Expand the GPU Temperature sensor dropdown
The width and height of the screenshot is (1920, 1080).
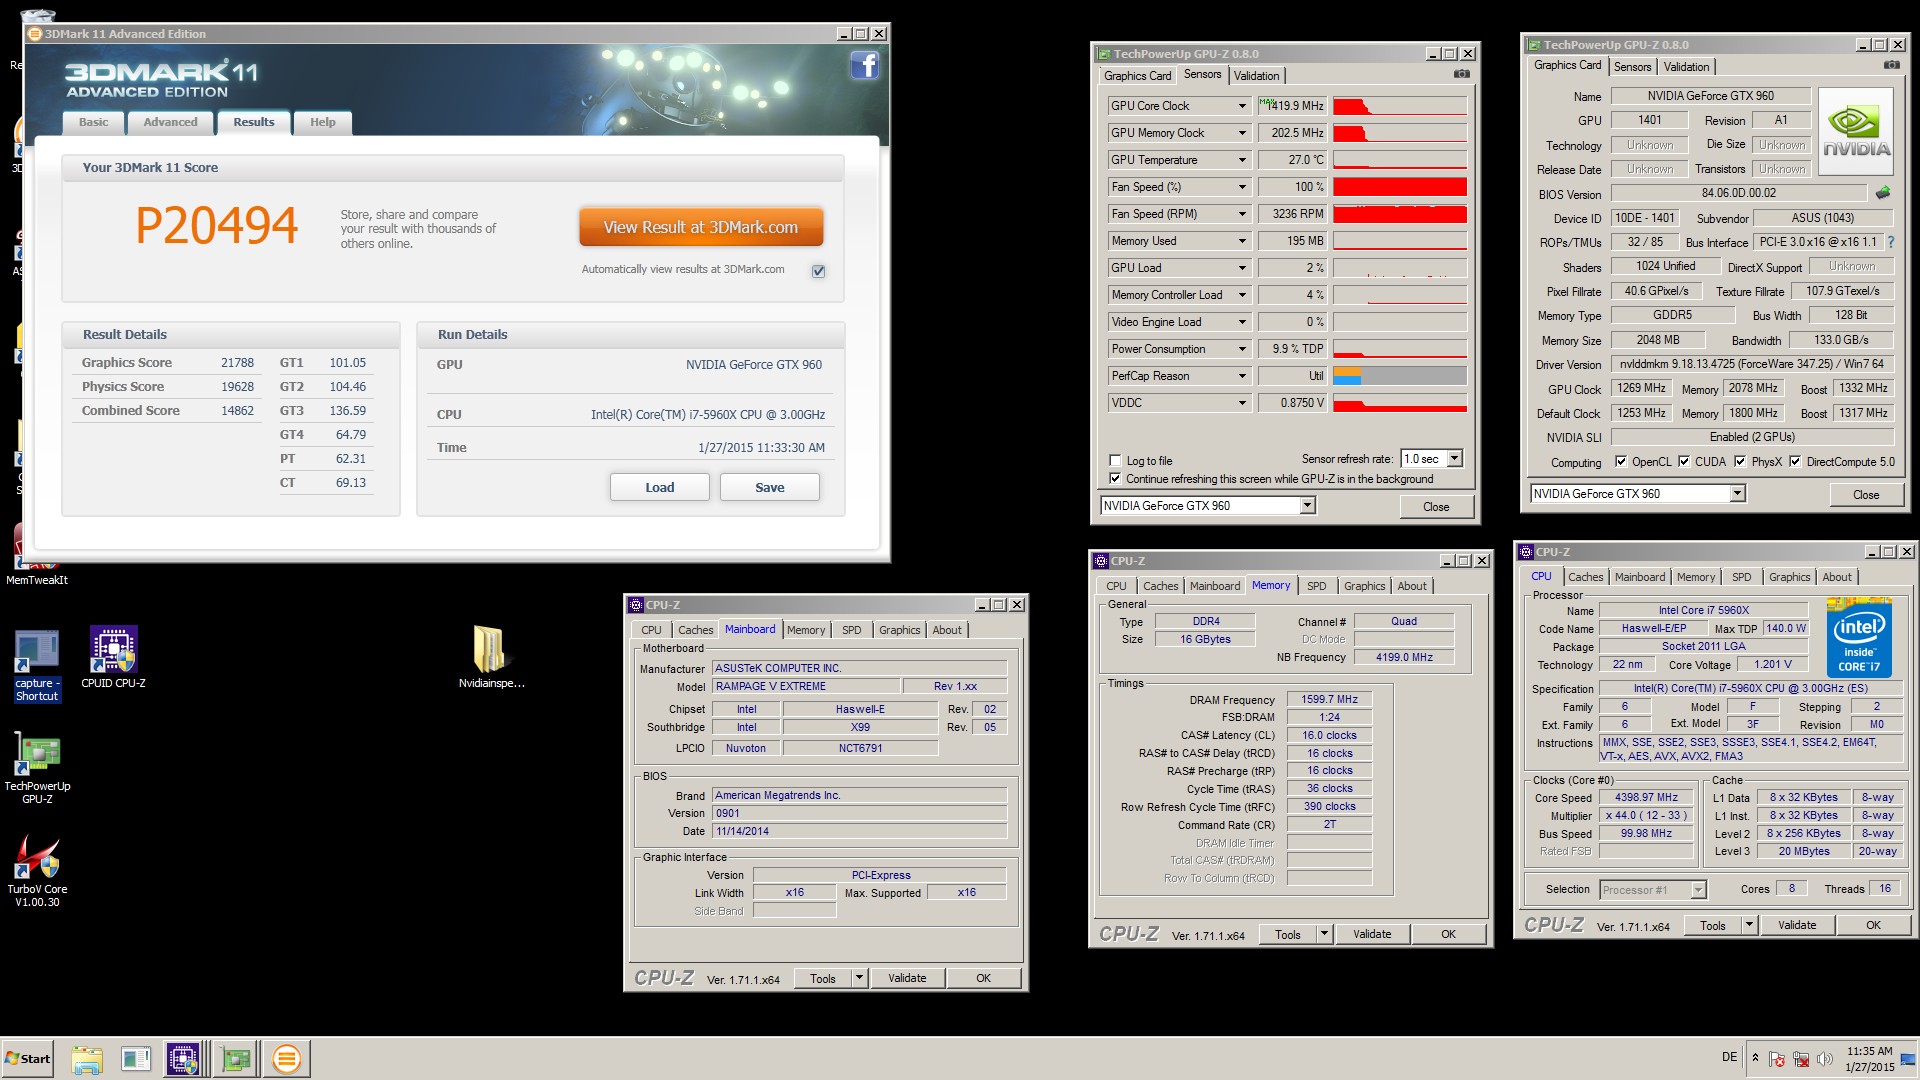coord(1242,160)
